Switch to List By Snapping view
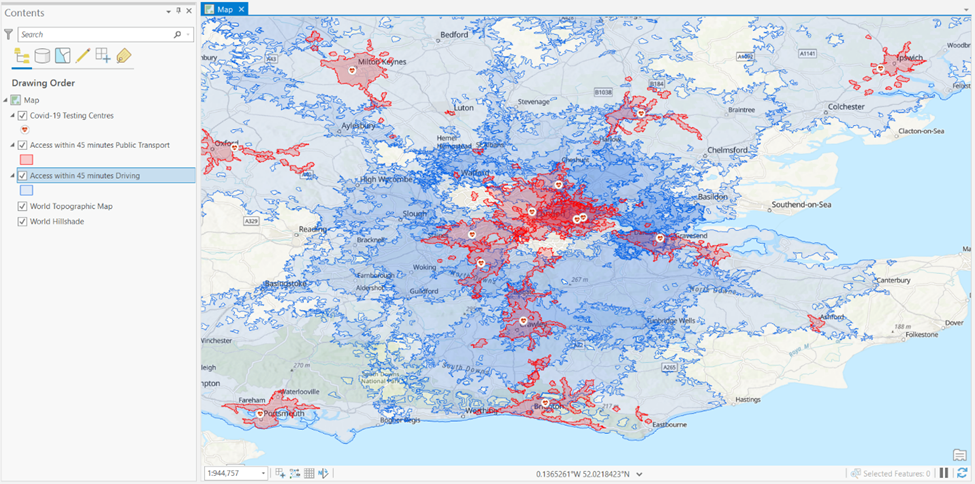This screenshot has width=975, height=484. click(103, 56)
